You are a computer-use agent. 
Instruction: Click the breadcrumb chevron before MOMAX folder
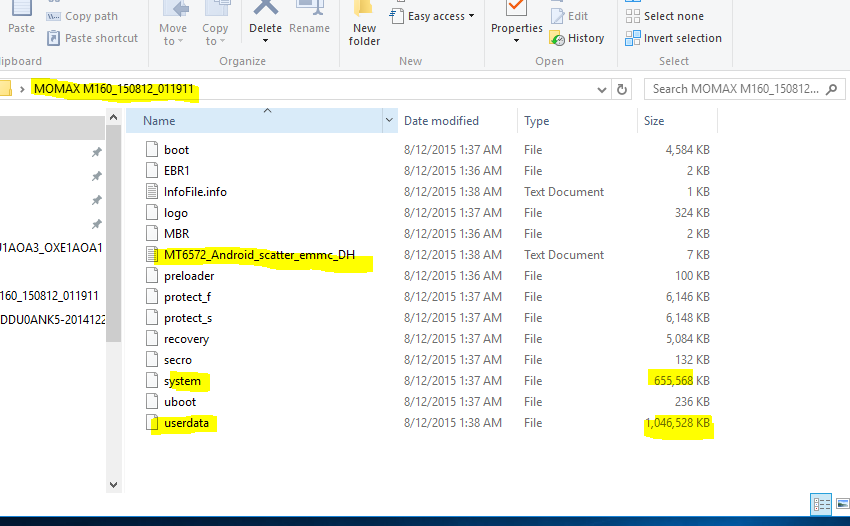tap(22, 89)
